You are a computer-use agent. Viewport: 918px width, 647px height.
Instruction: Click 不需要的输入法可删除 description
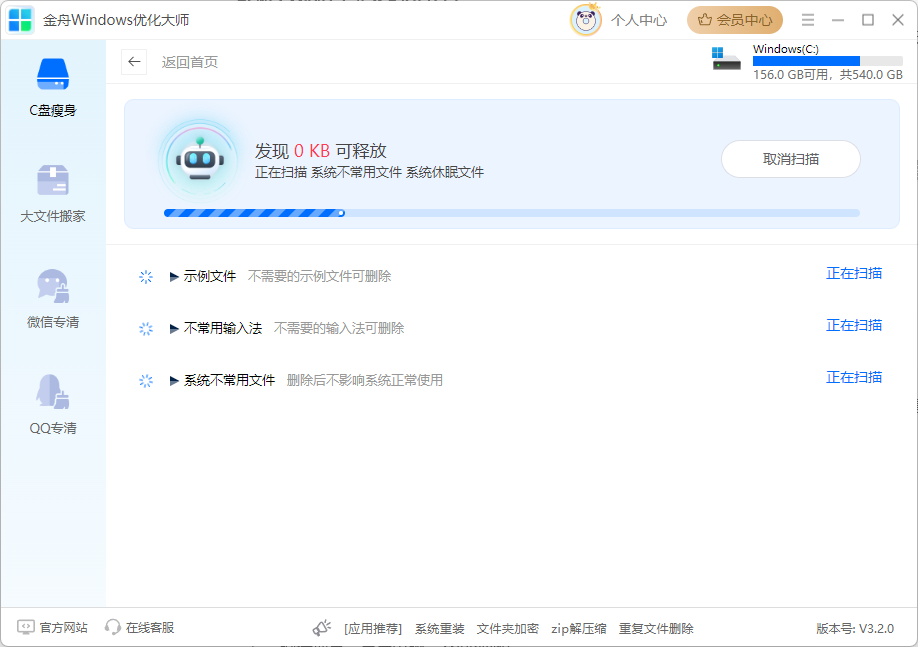click(338, 328)
